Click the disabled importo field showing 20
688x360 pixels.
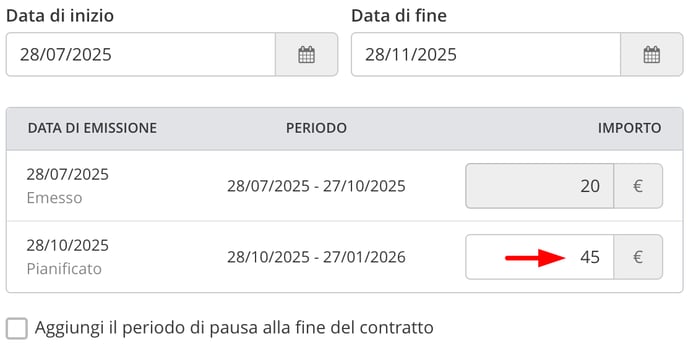click(539, 186)
